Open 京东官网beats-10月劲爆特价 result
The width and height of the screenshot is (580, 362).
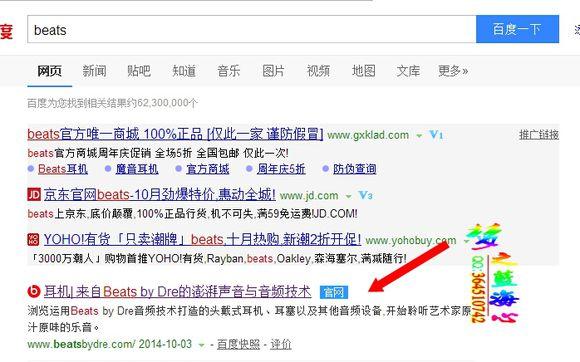[x=159, y=194]
